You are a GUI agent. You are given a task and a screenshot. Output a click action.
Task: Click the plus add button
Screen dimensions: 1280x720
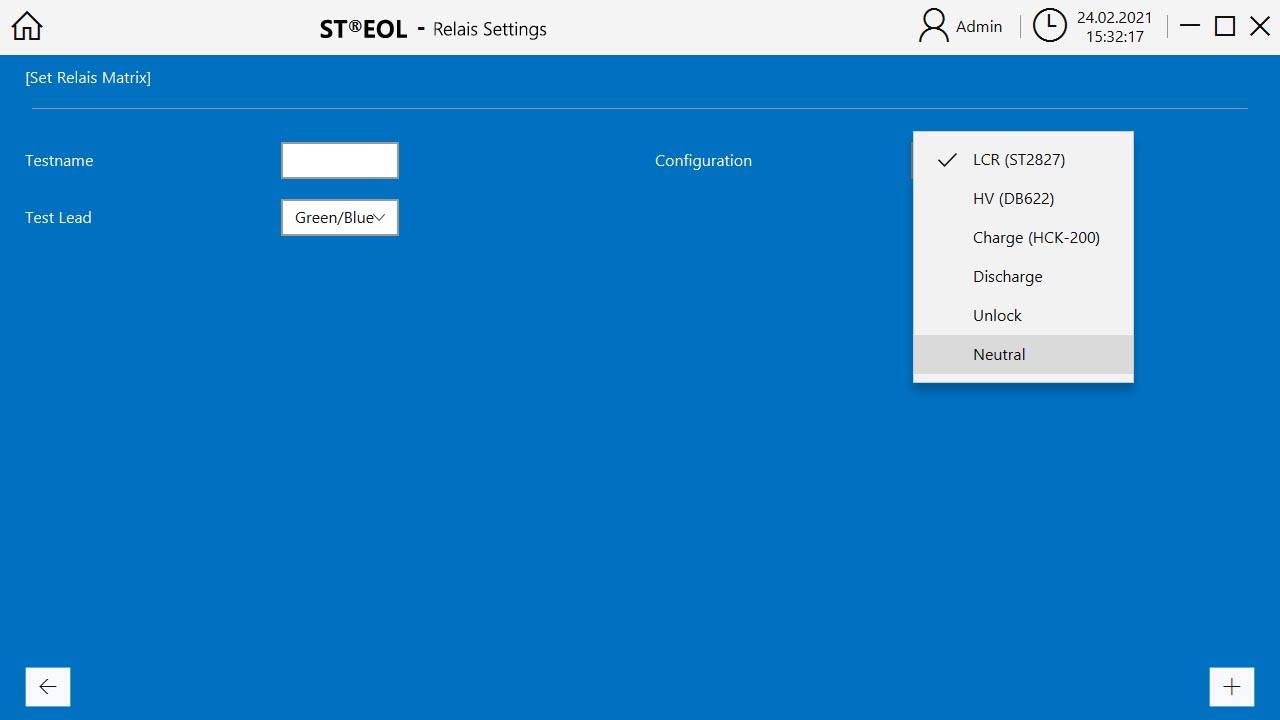point(1231,687)
